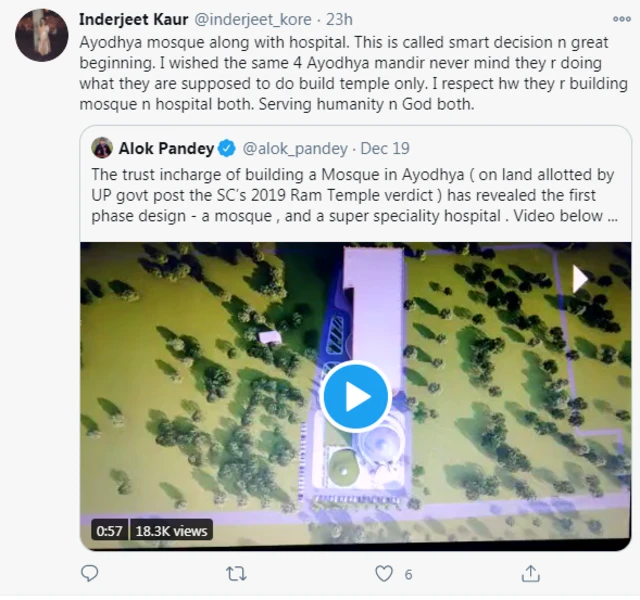Open Alok Pandey's small avatar
The image size is (640, 600).
click(x=102, y=148)
